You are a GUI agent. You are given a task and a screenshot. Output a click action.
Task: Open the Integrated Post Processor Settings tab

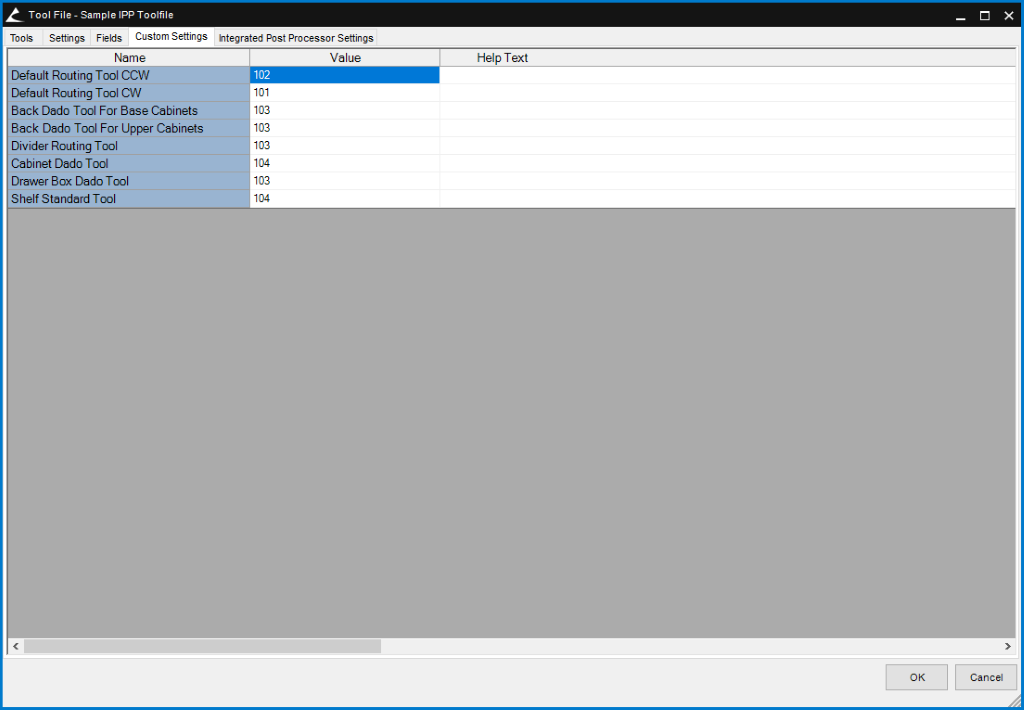pyautogui.click(x=296, y=37)
